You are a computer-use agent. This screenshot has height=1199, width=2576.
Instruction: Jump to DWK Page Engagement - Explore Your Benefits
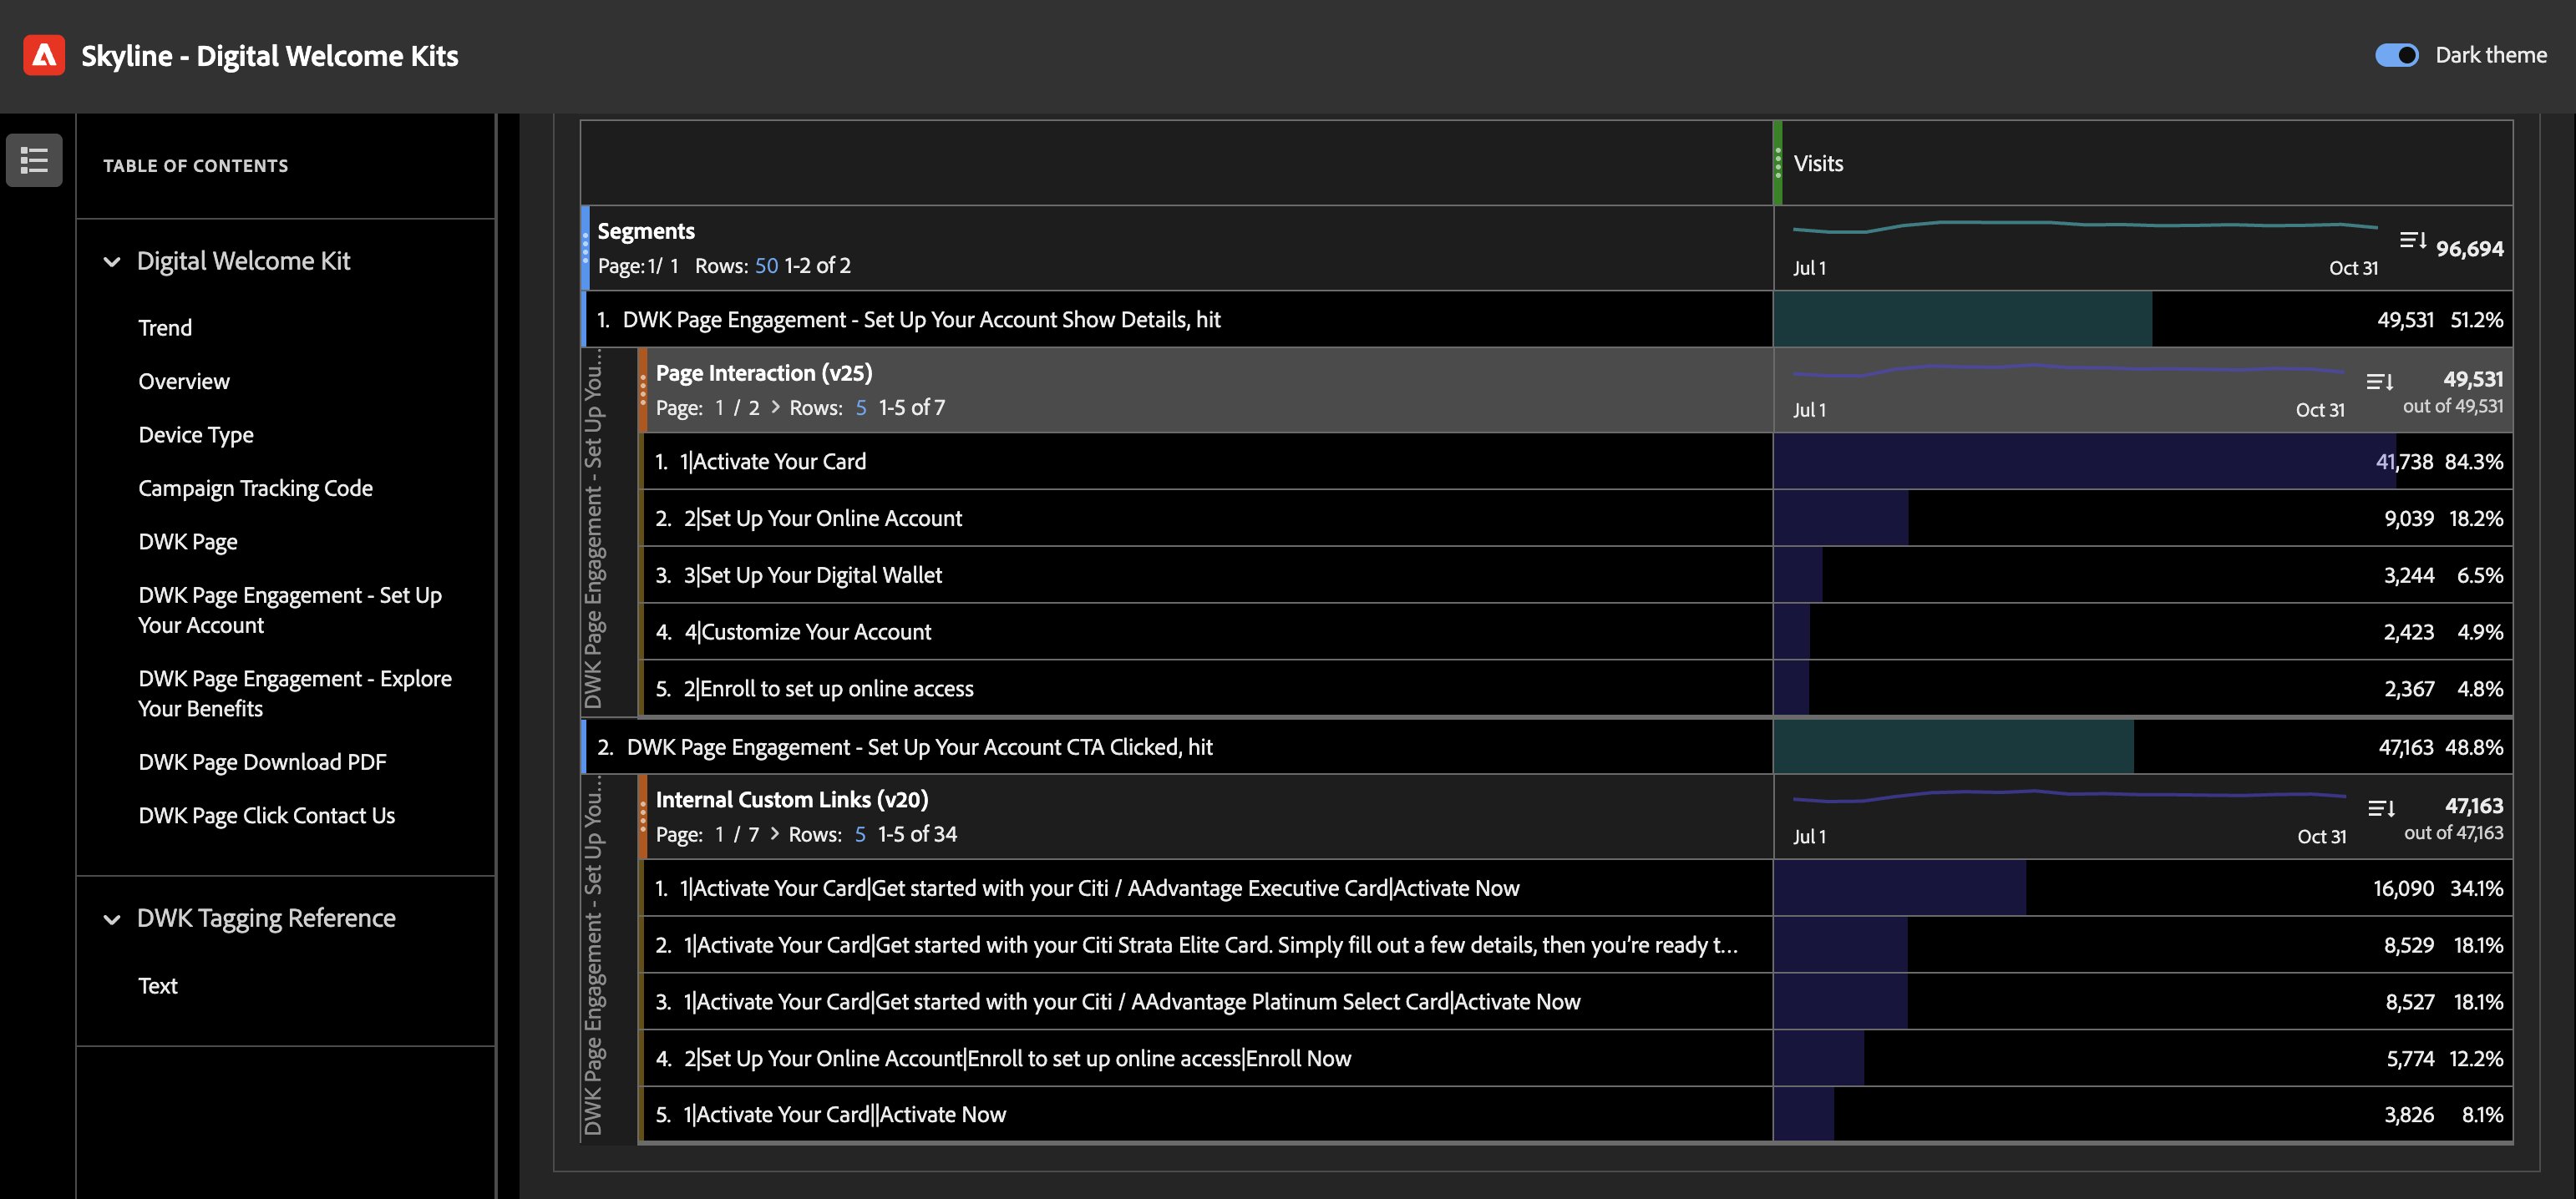click(295, 693)
